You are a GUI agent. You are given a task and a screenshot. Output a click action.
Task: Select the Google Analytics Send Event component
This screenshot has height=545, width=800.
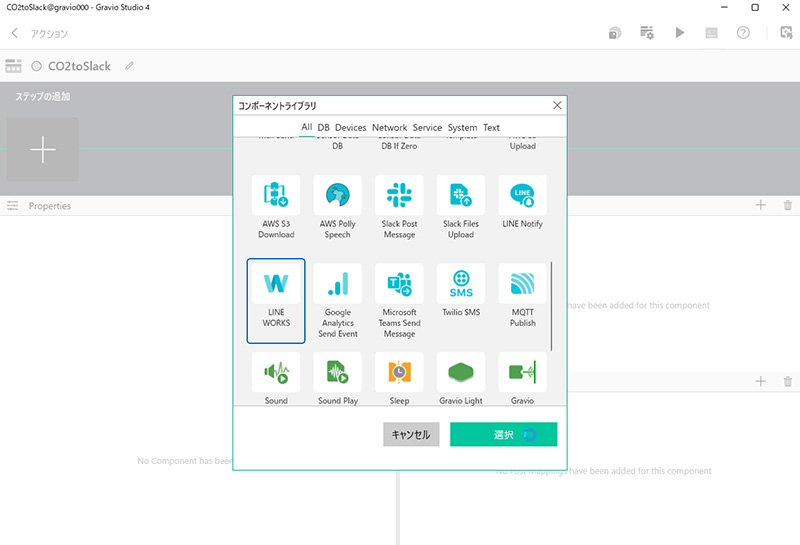pyautogui.click(x=337, y=300)
